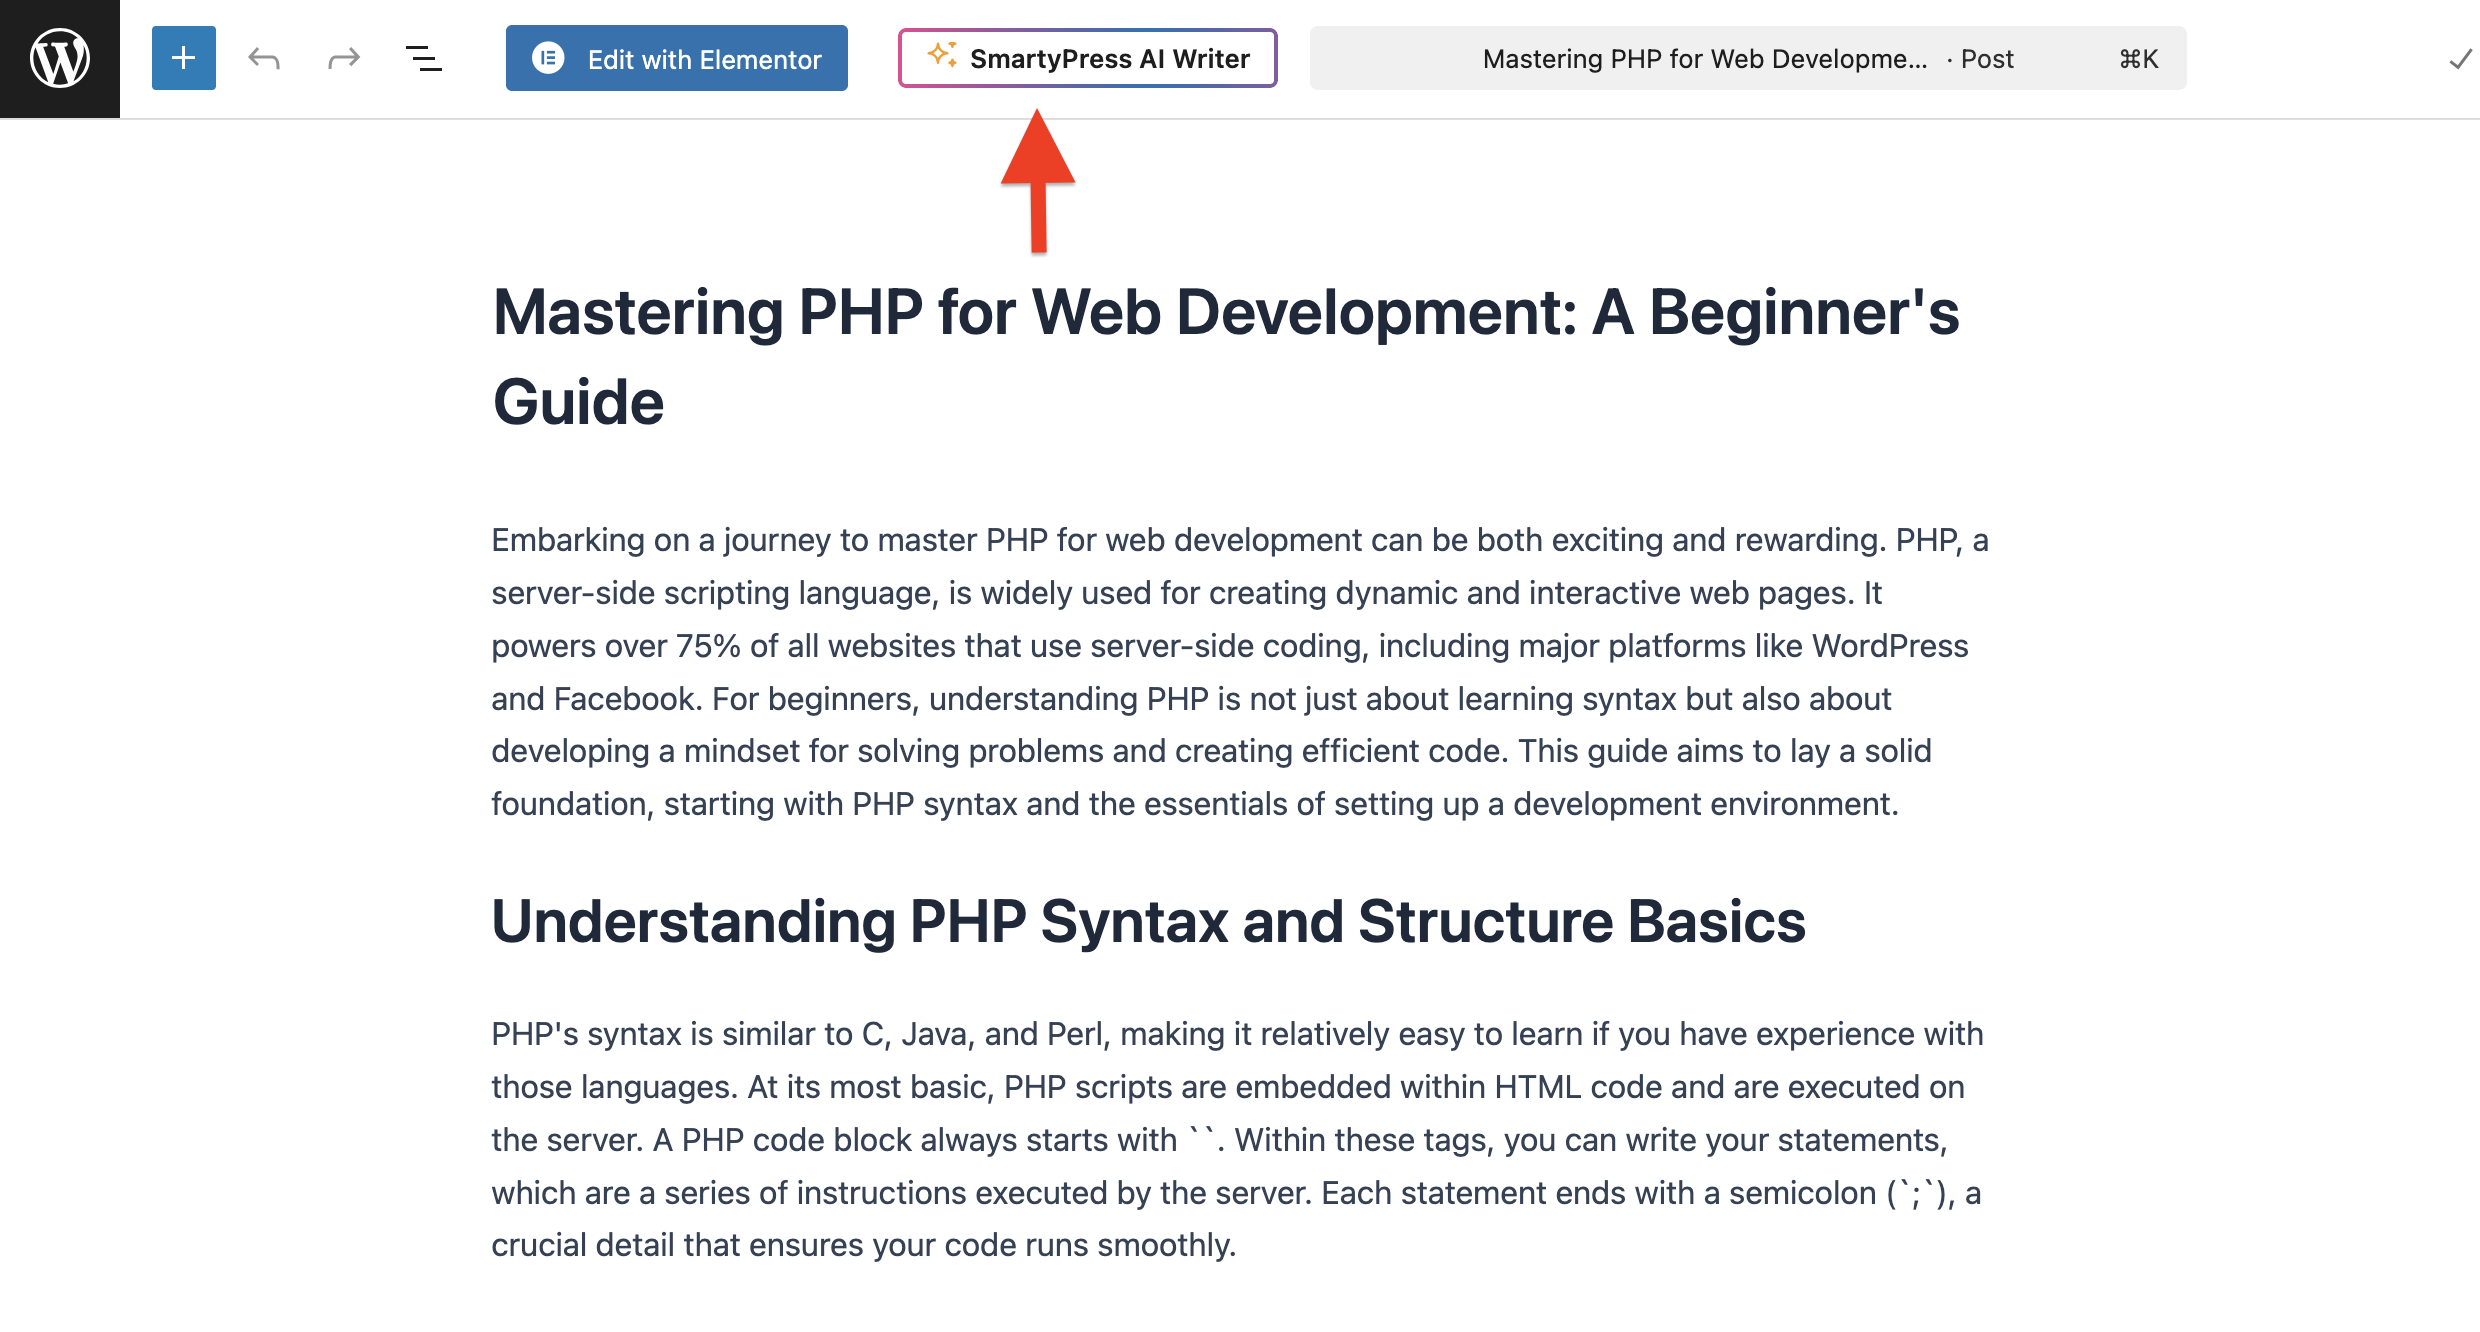This screenshot has height=1332, width=2480.
Task: Click the sparkle icon in SmartyPress button
Action: pos(942,55)
